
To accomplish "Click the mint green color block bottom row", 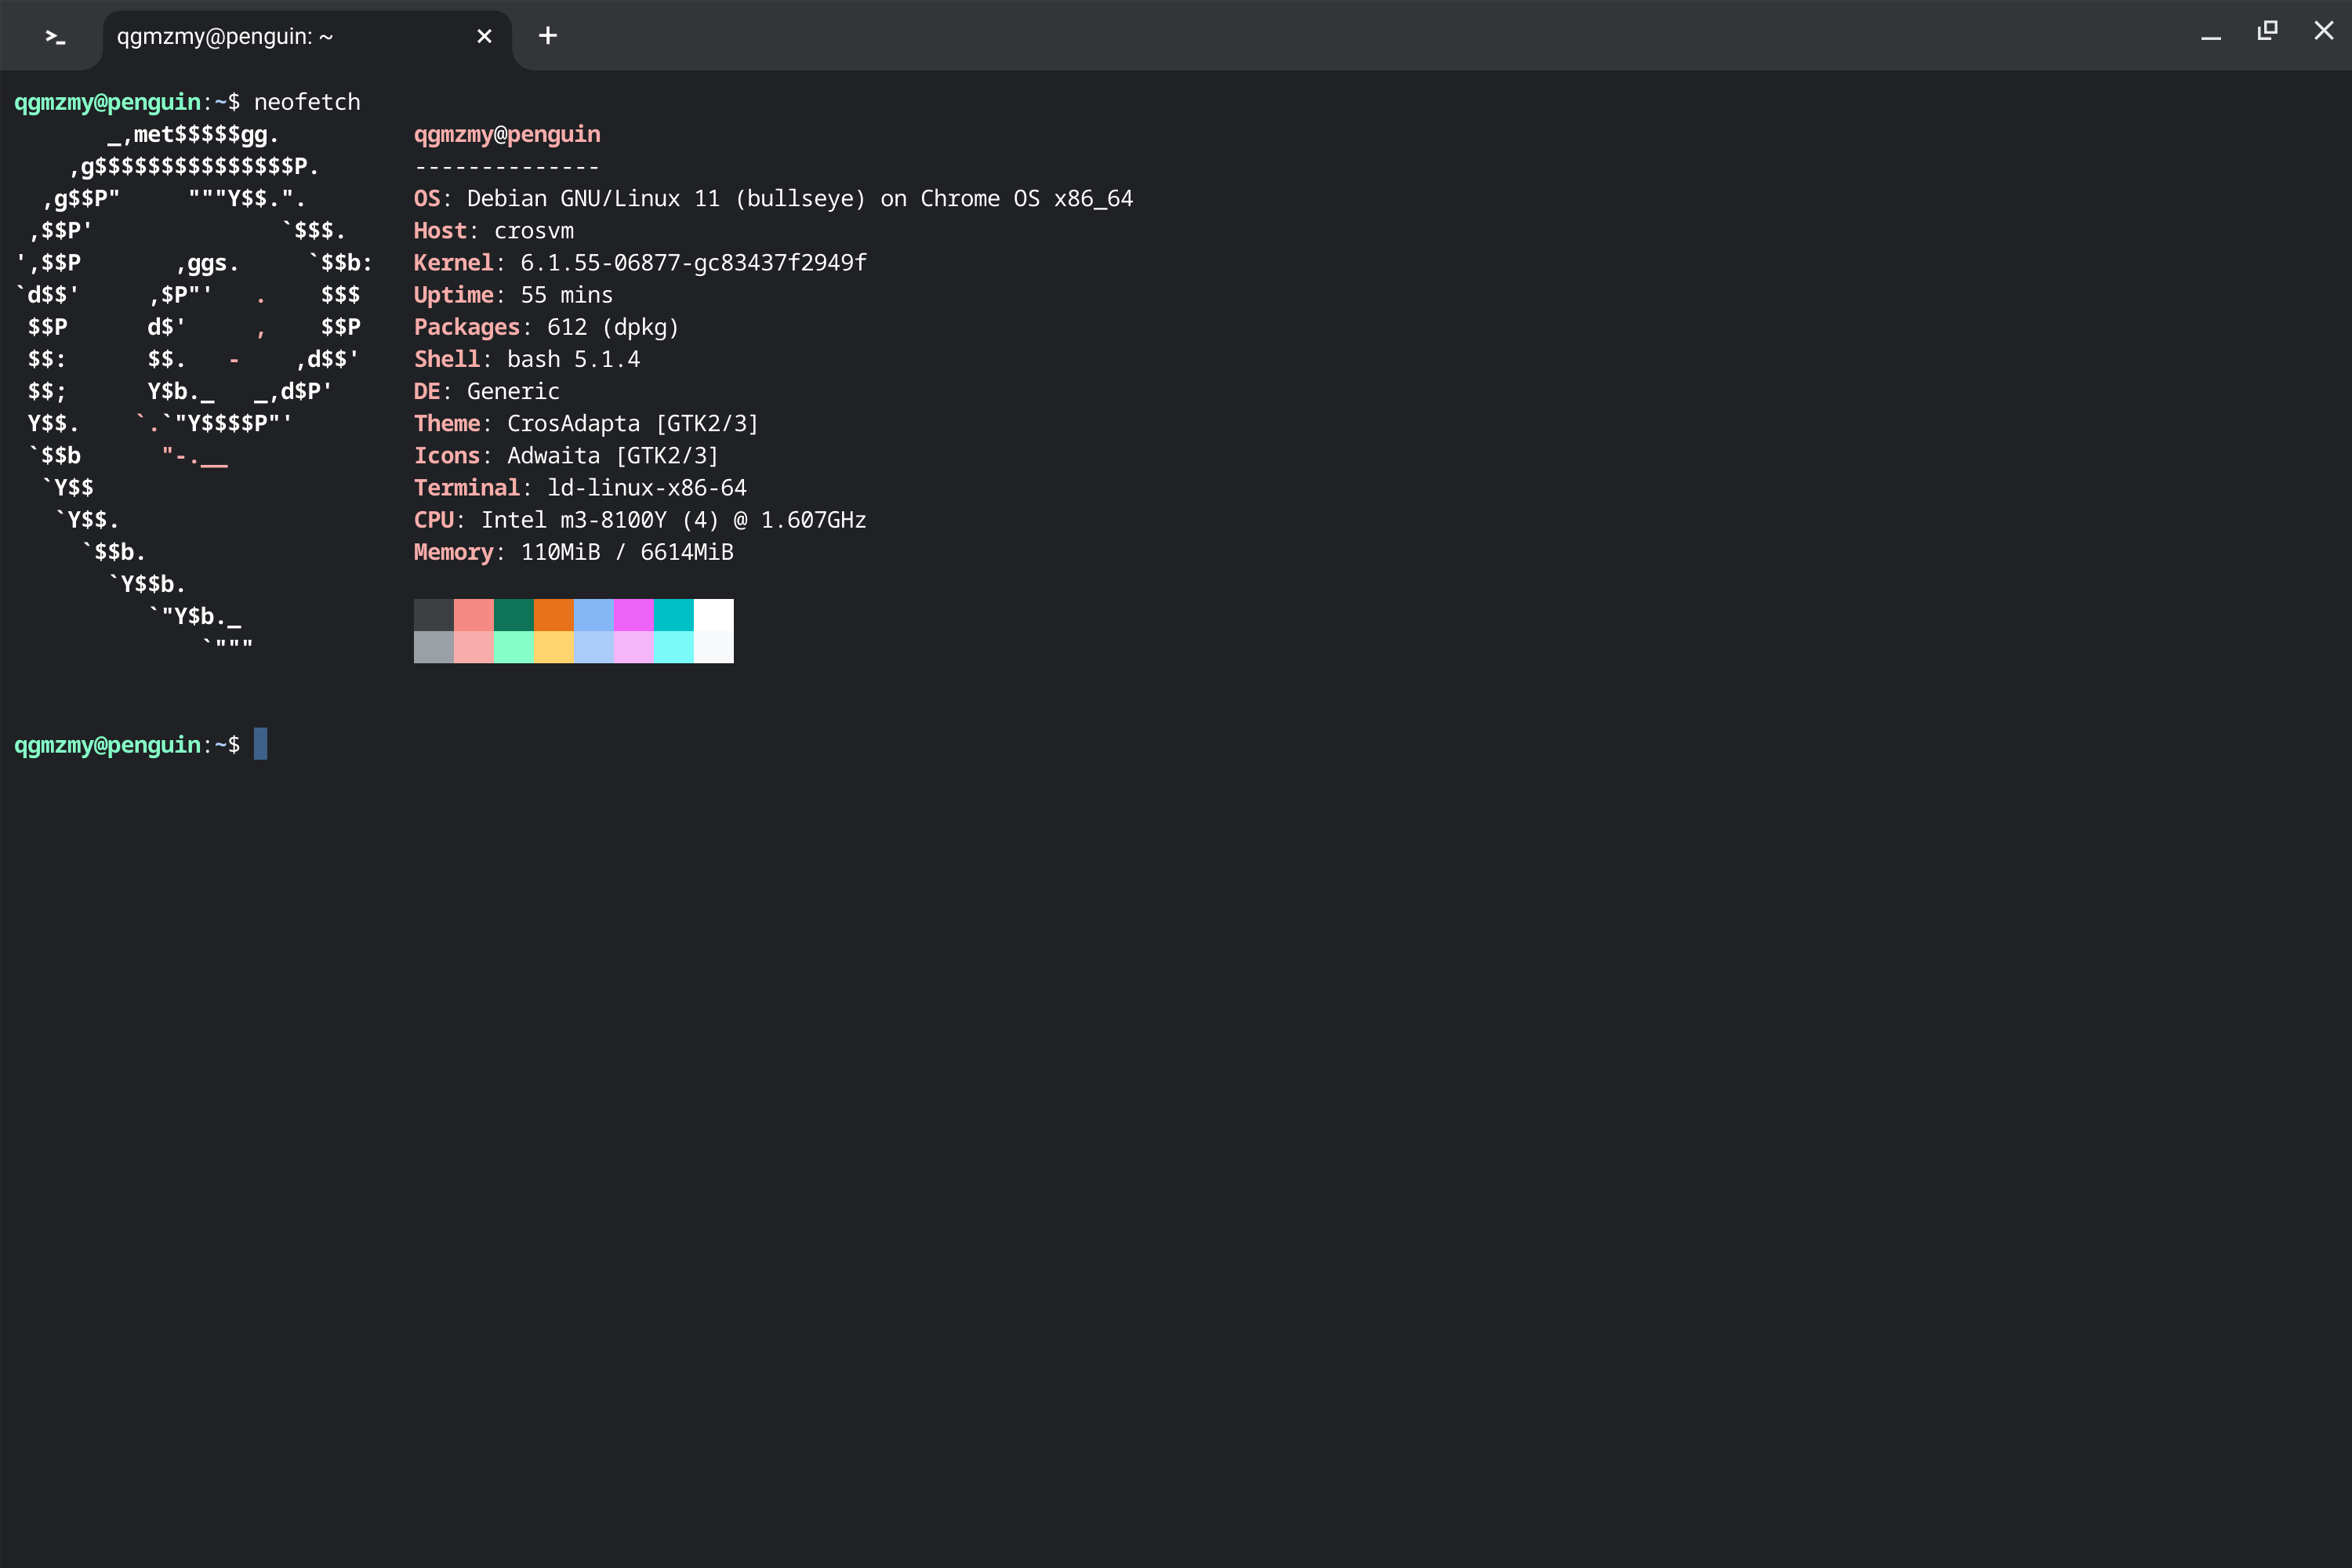I will coord(514,647).
